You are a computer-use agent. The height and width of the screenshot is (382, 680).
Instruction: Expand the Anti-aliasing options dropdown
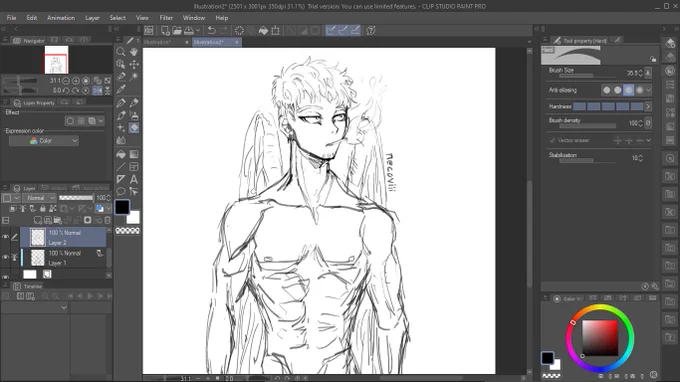(648, 90)
